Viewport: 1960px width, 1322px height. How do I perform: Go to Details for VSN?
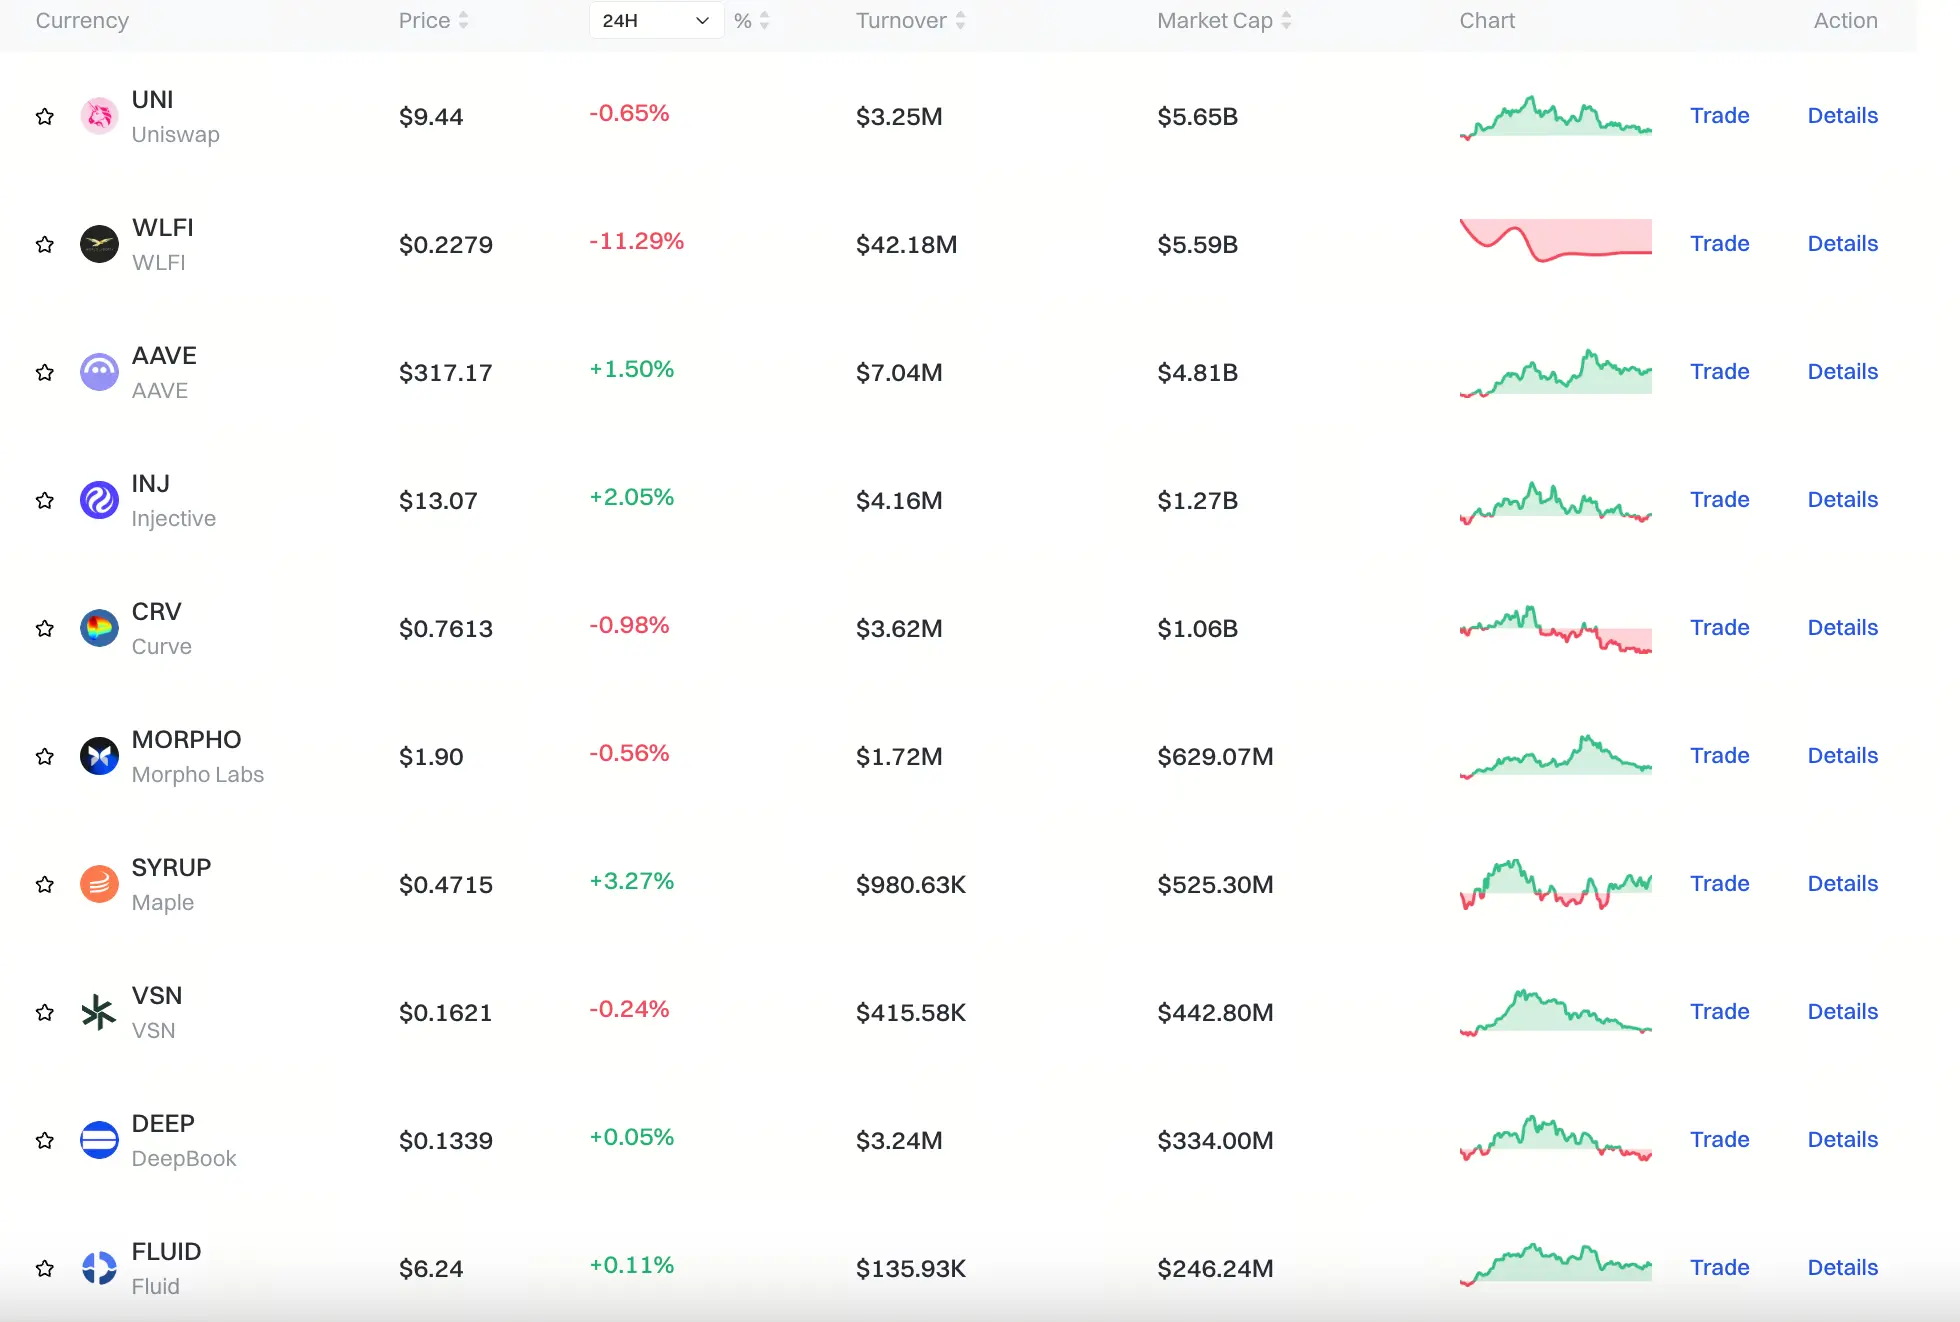pos(1842,1012)
